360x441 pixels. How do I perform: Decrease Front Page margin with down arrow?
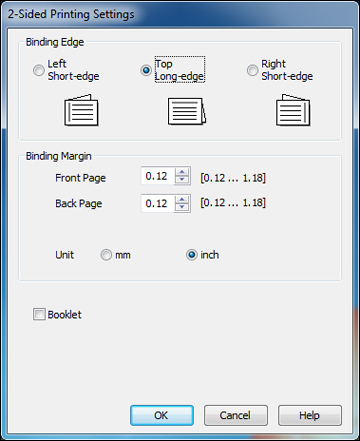182,180
